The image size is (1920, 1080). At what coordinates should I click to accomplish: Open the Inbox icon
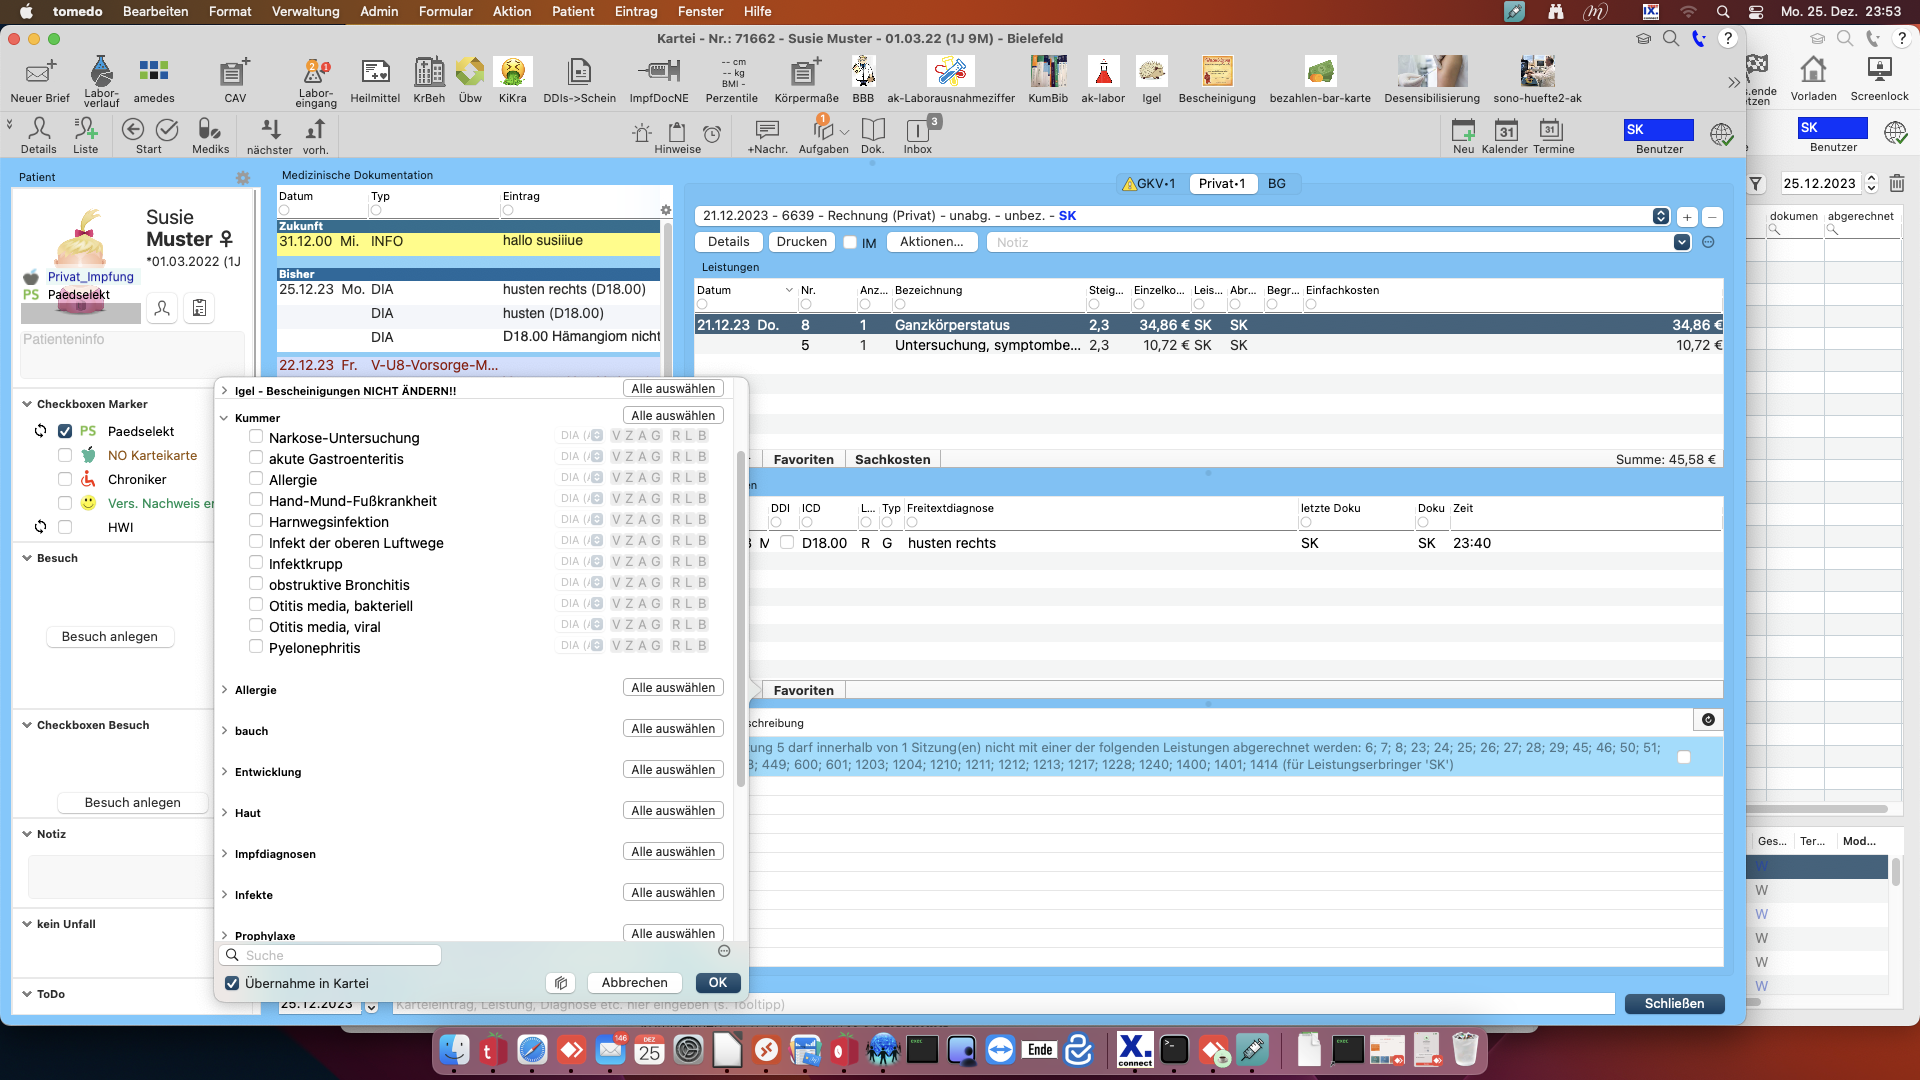point(918,134)
